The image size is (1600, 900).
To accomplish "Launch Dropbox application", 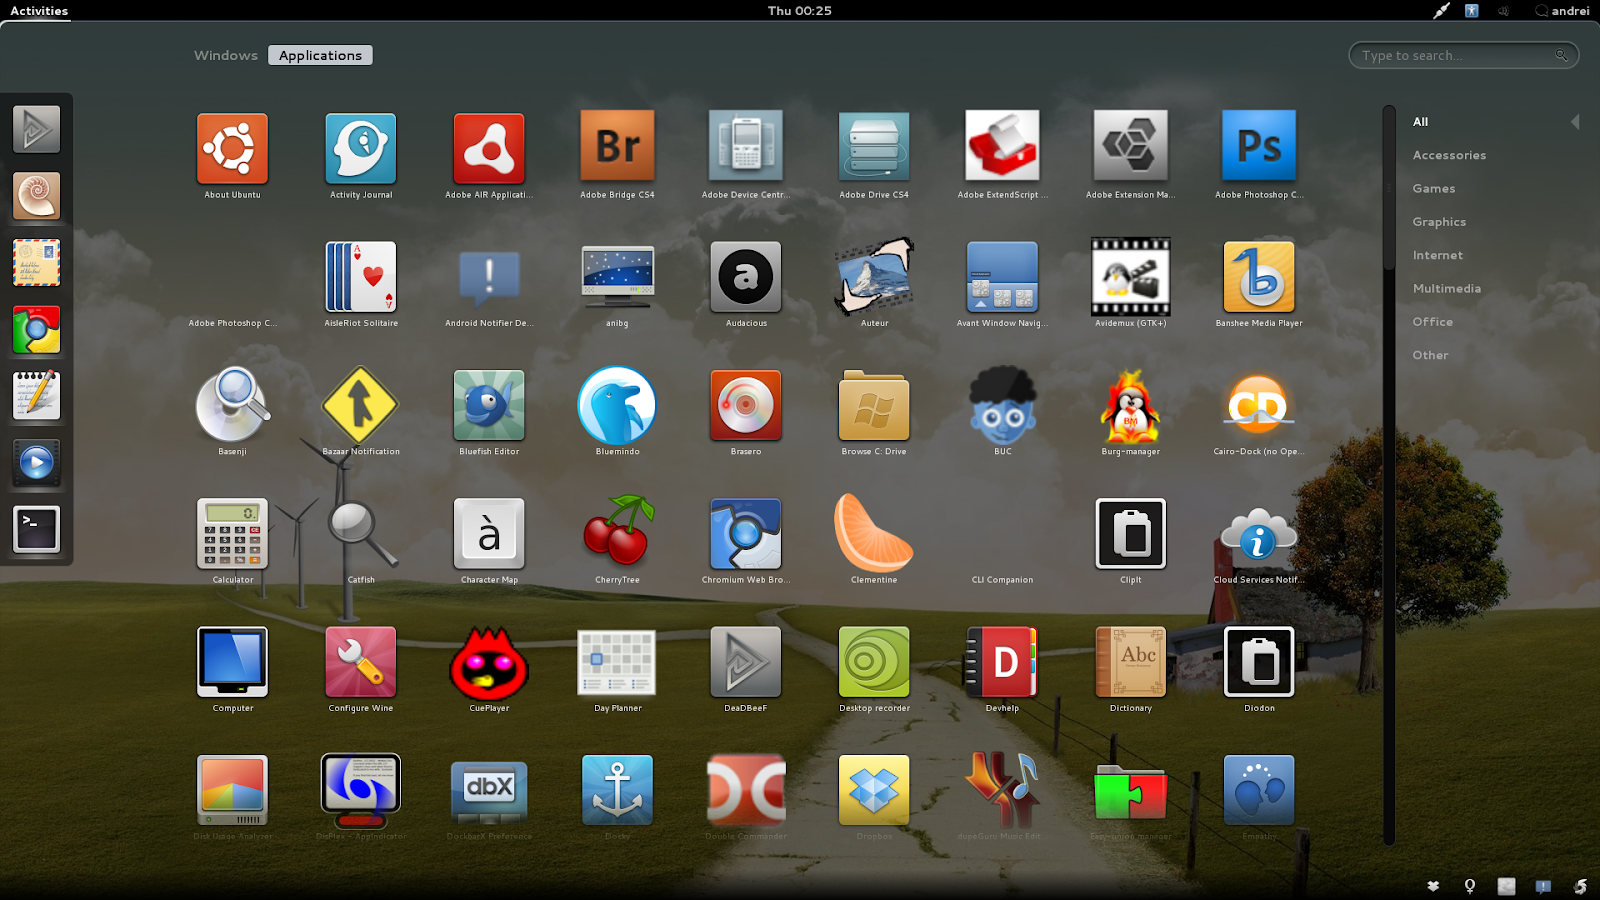I will 874,790.
